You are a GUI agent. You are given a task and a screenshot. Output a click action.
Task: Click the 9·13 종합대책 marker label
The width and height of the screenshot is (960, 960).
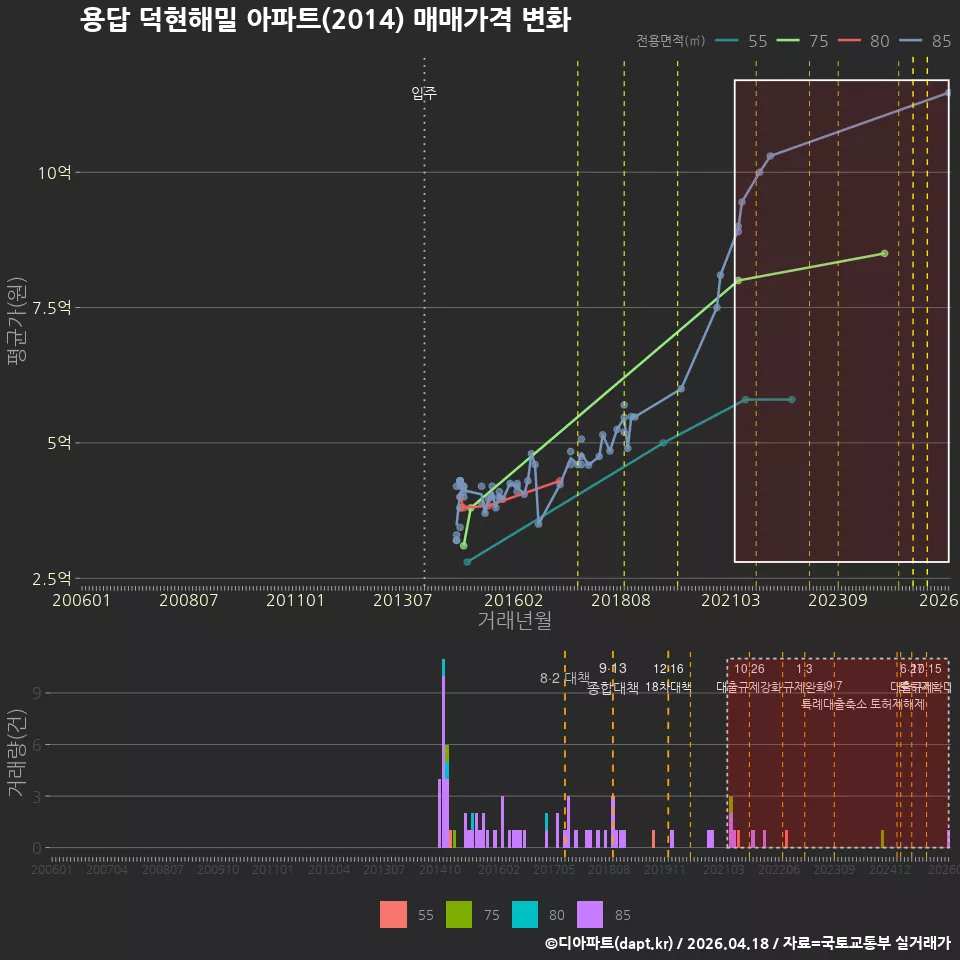pyautogui.click(x=612, y=678)
